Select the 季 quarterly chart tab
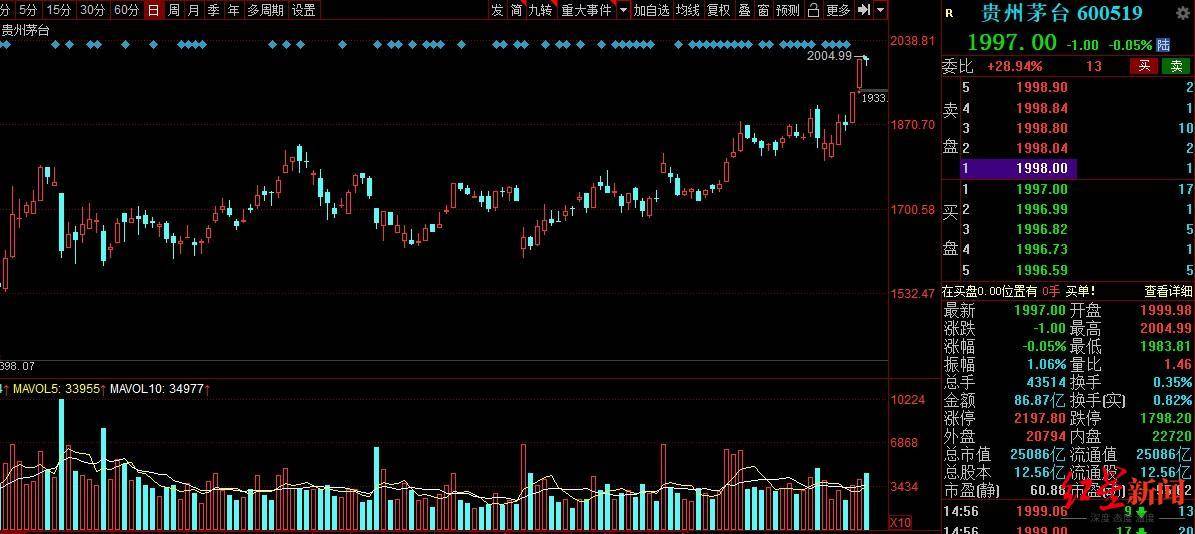 (x=213, y=10)
